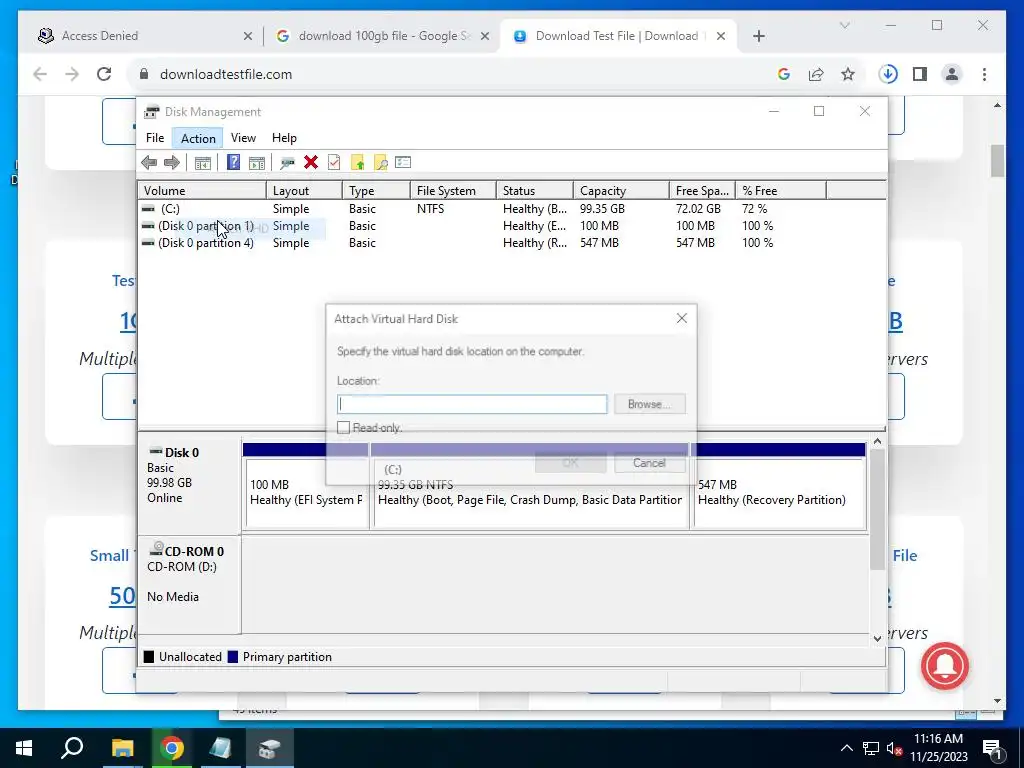Click the settings list toolbar icon
Image resolution: width=1024 pixels, height=768 pixels.
click(x=403, y=163)
